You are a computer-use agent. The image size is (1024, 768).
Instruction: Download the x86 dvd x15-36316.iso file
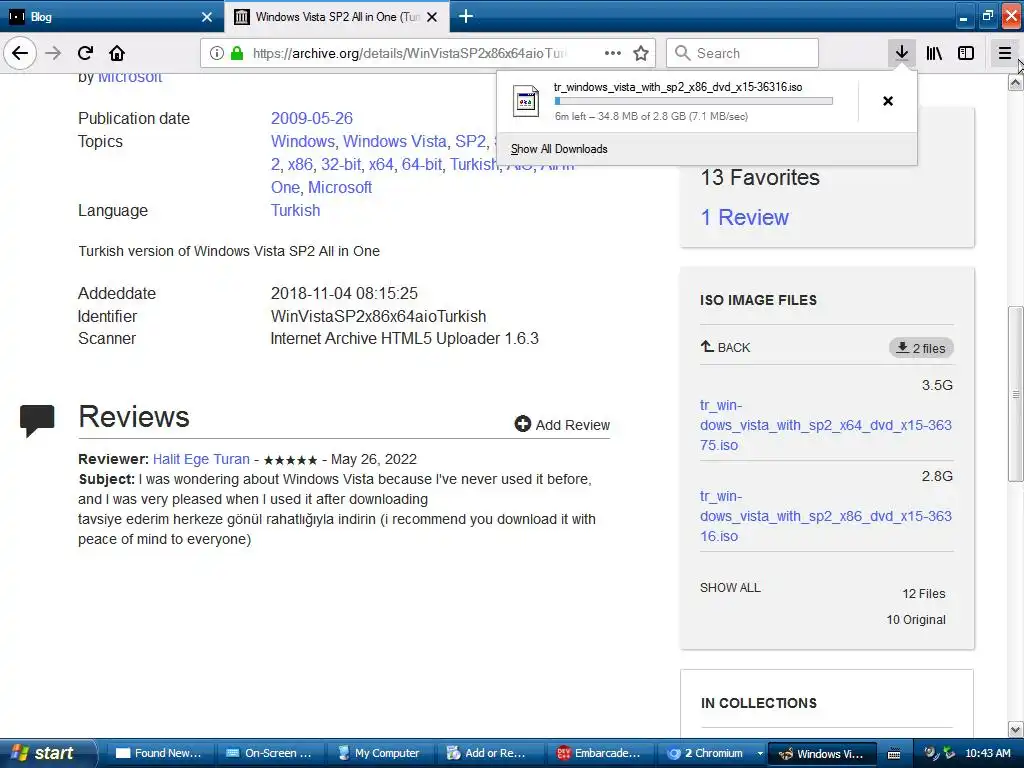825,516
